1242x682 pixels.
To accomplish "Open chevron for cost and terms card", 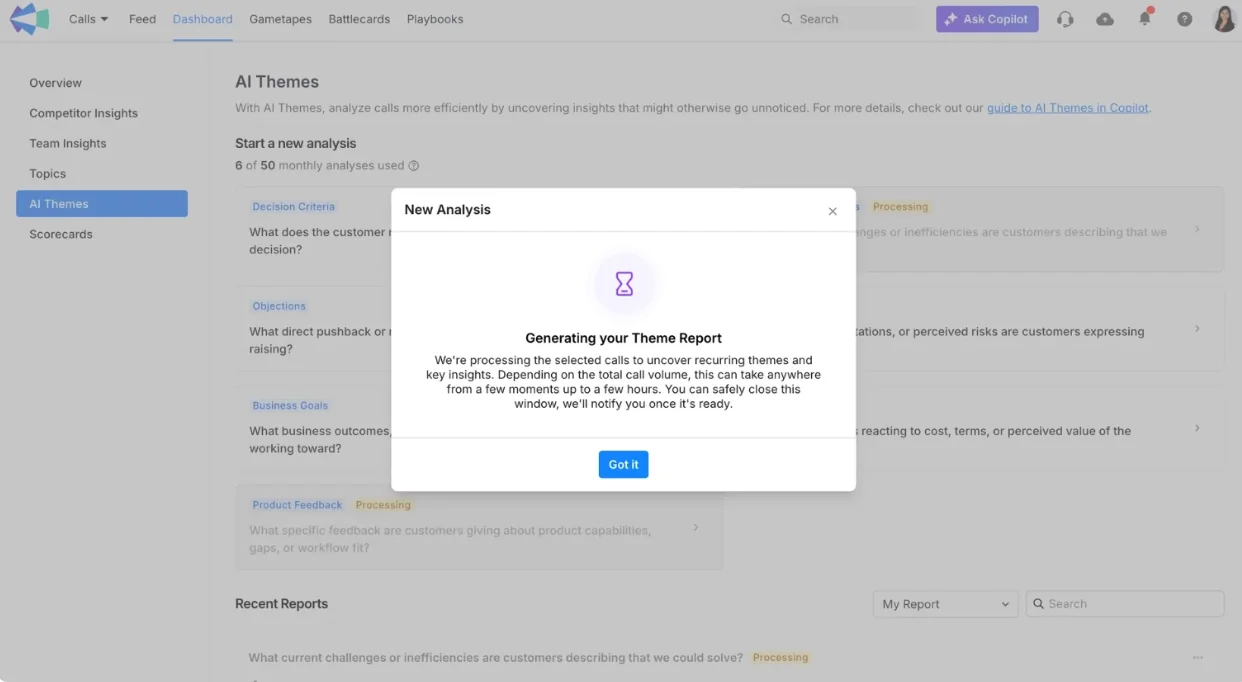I will [1197, 428].
